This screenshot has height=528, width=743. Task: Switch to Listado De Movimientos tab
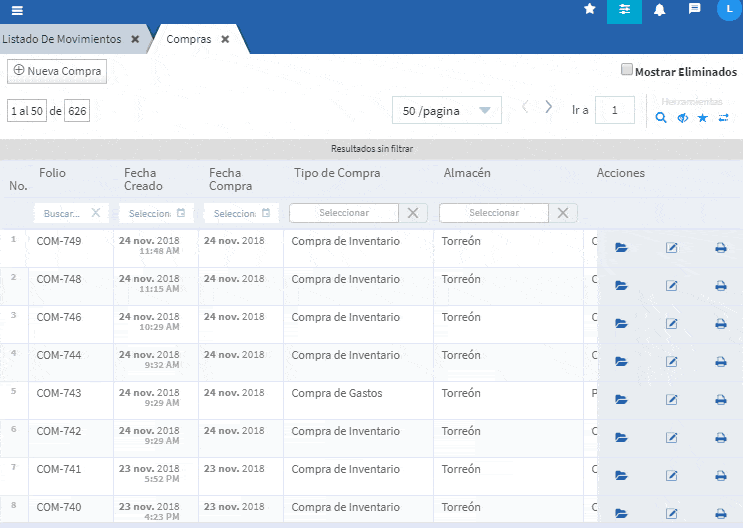tap(62, 39)
